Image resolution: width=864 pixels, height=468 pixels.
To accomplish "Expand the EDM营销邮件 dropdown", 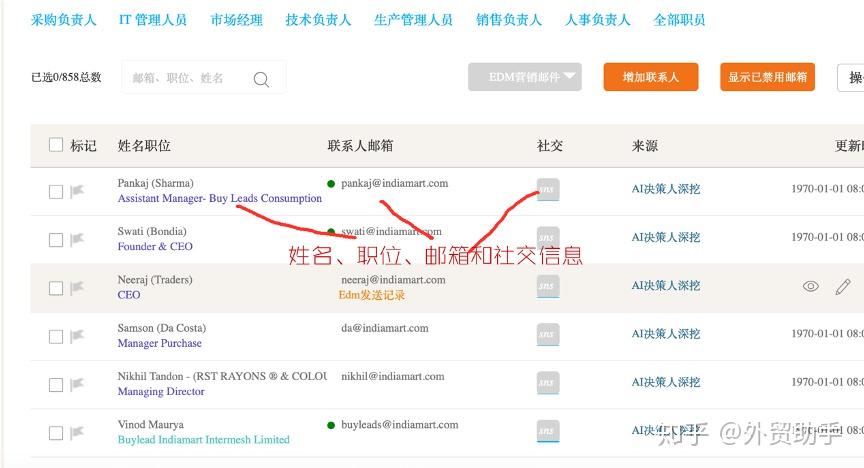I will [x=525, y=77].
